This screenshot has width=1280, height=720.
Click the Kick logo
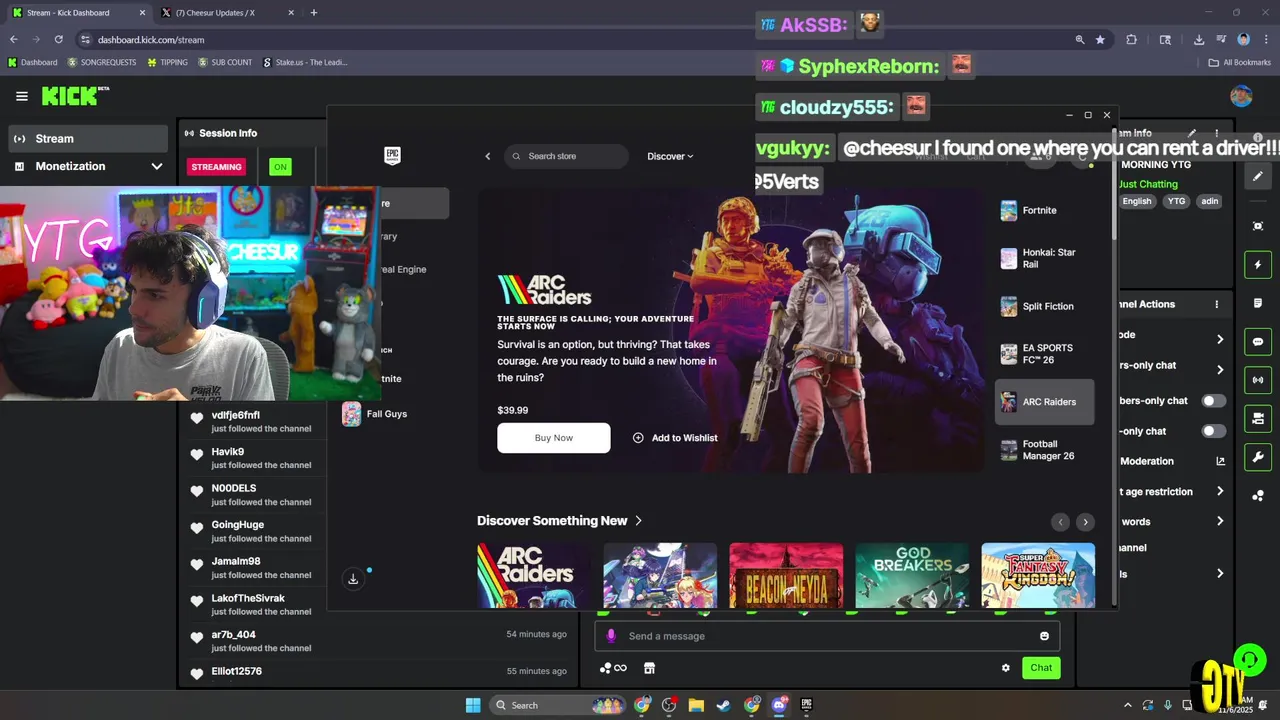coord(74,96)
